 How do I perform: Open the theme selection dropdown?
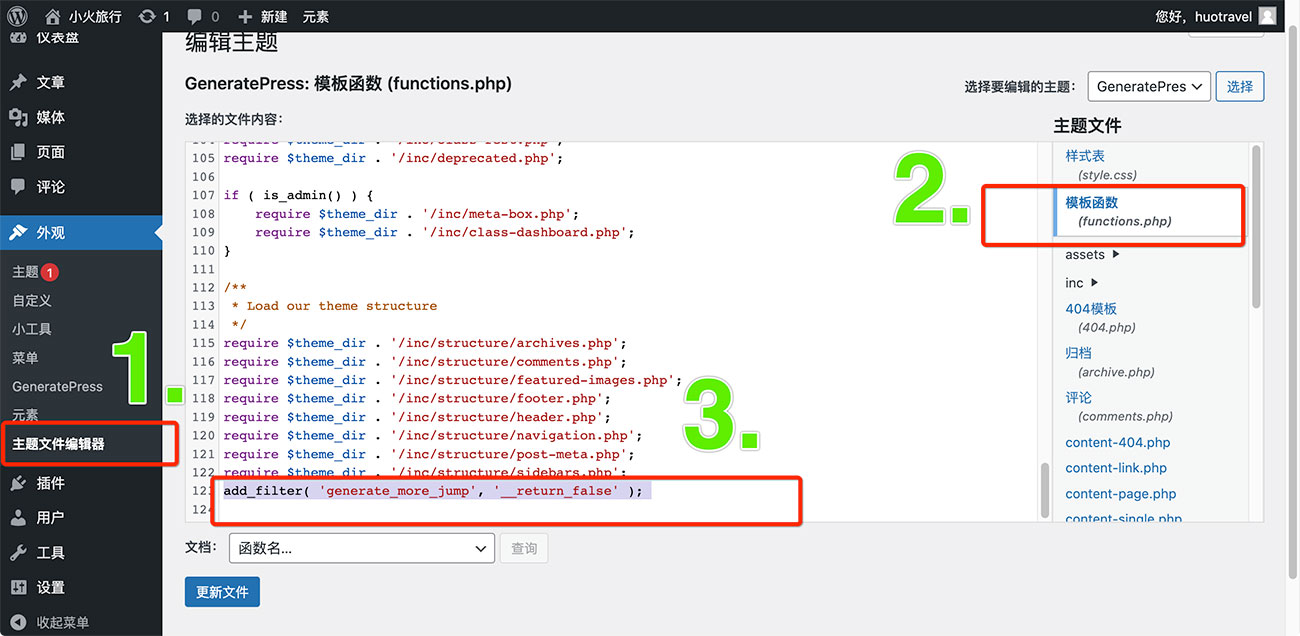1148,87
